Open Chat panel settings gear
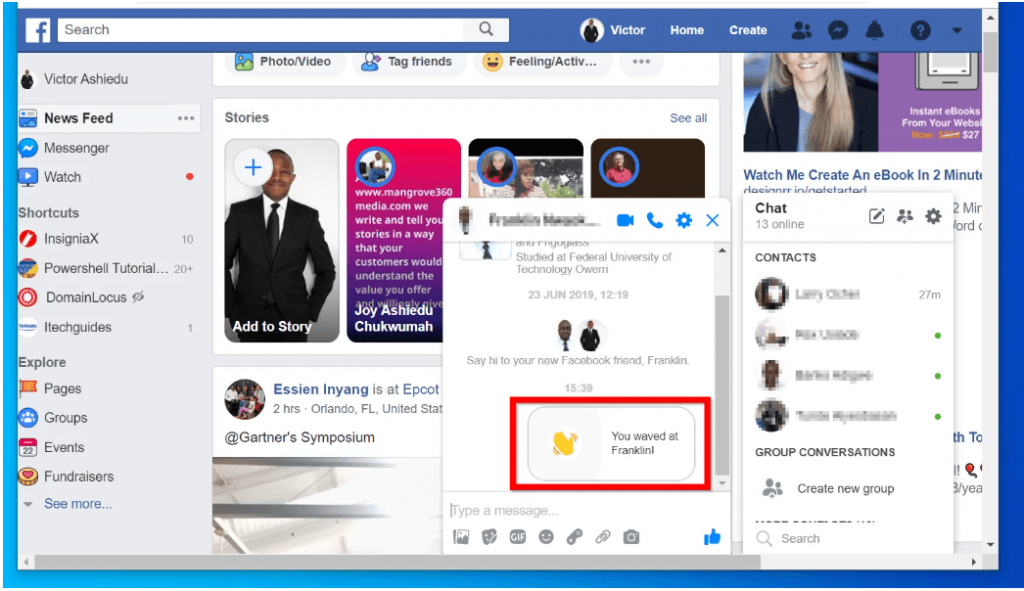The image size is (1024, 591). [x=933, y=216]
